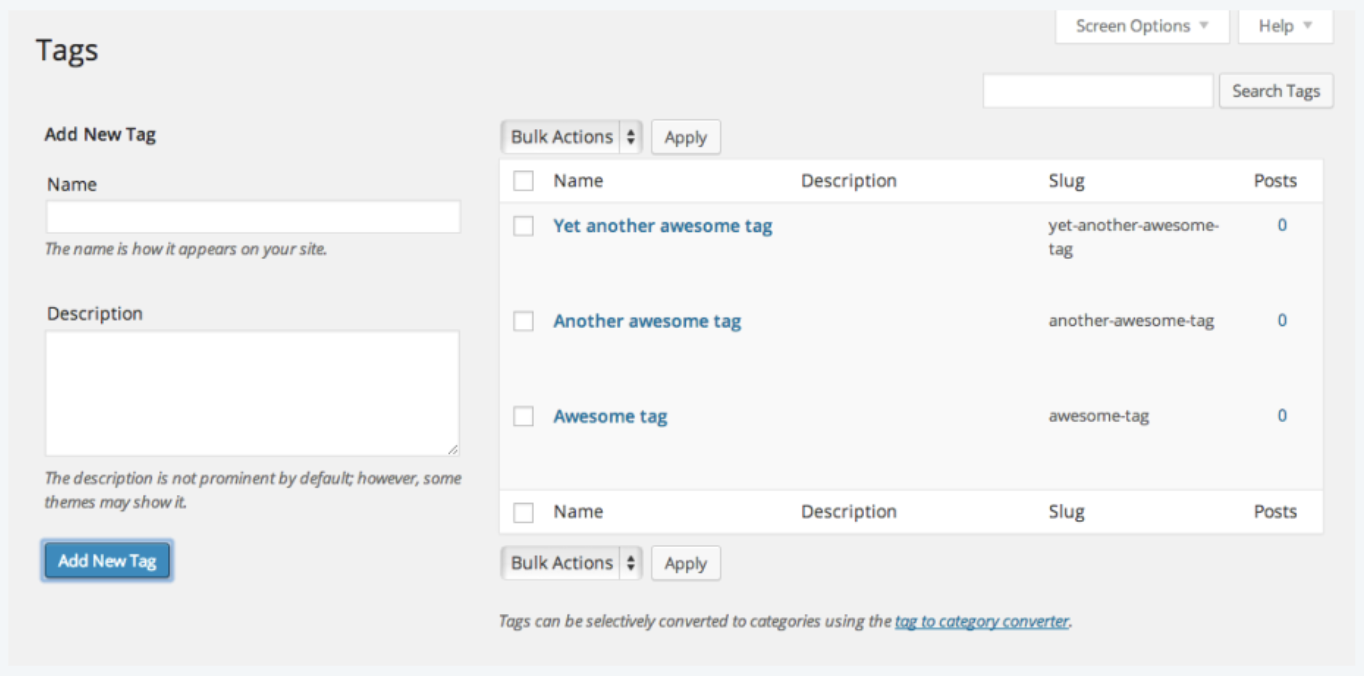
Task: Open the Screen Options panel
Action: [x=1142, y=26]
